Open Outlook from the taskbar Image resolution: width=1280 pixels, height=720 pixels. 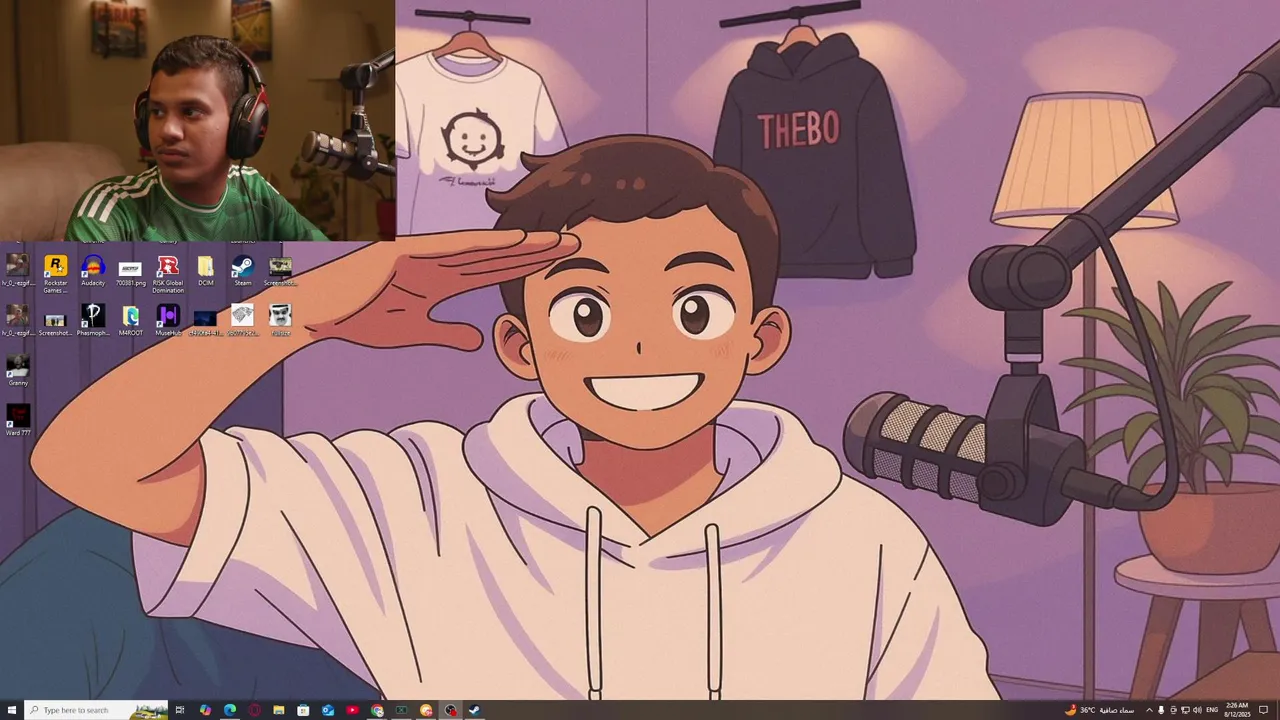(328, 710)
